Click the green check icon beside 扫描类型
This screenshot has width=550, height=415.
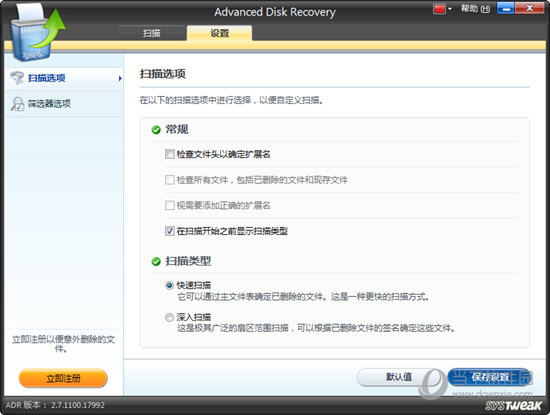(x=156, y=261)
